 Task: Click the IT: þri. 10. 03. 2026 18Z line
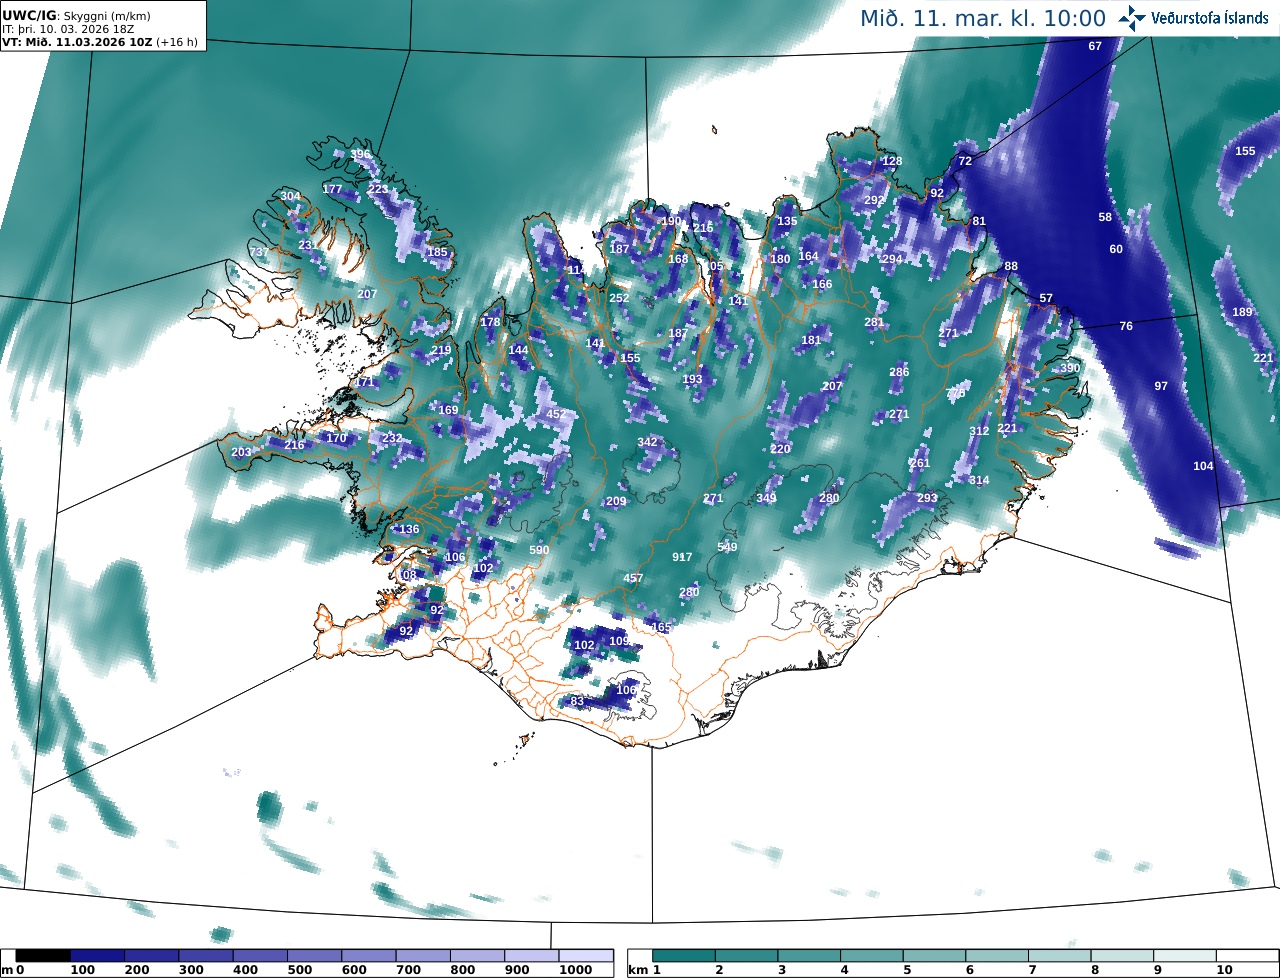(x=68, y=29)
